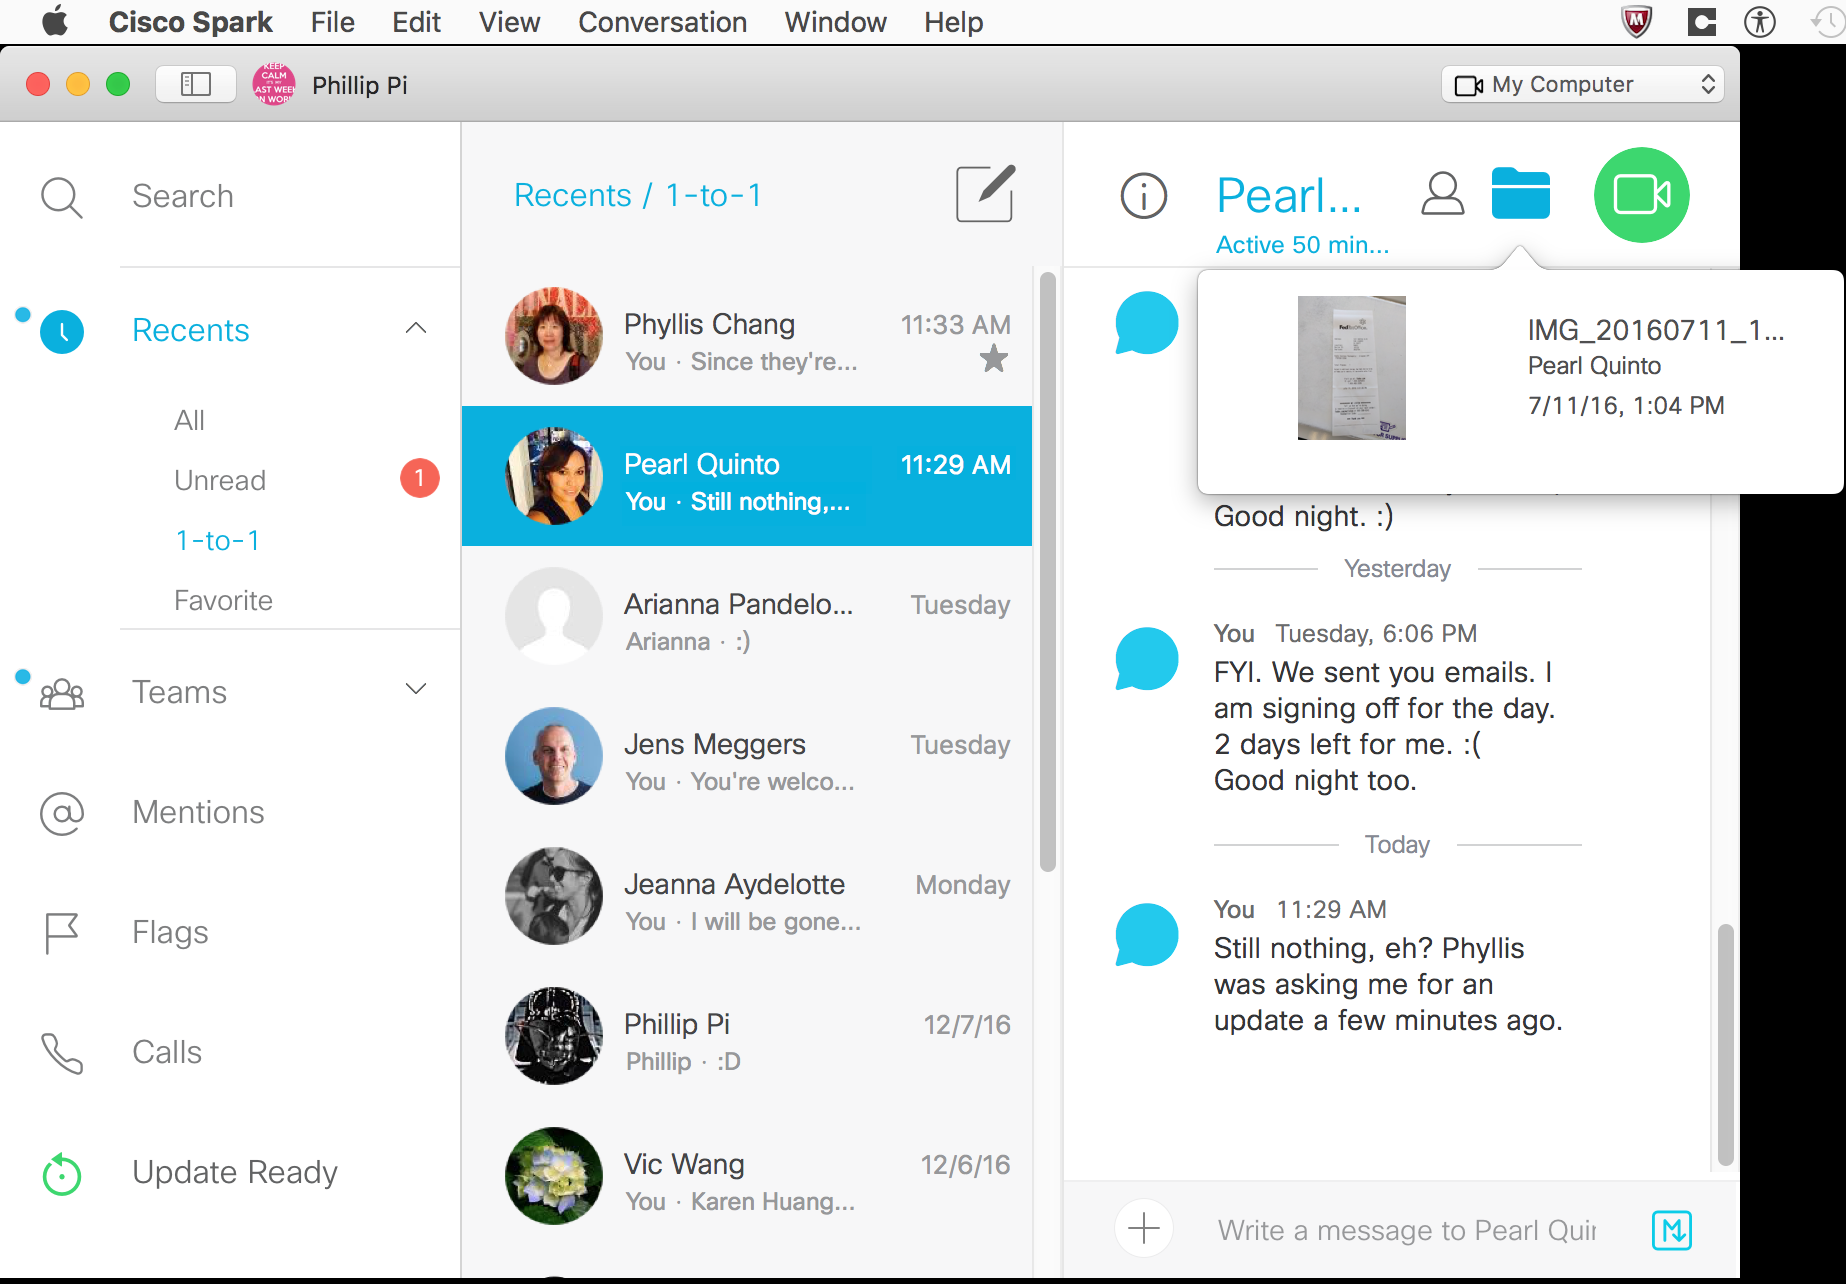This screenshot has width=1846, height=1284.
Task: Open conversation info icon
Action: click(x=1143, y=195)
